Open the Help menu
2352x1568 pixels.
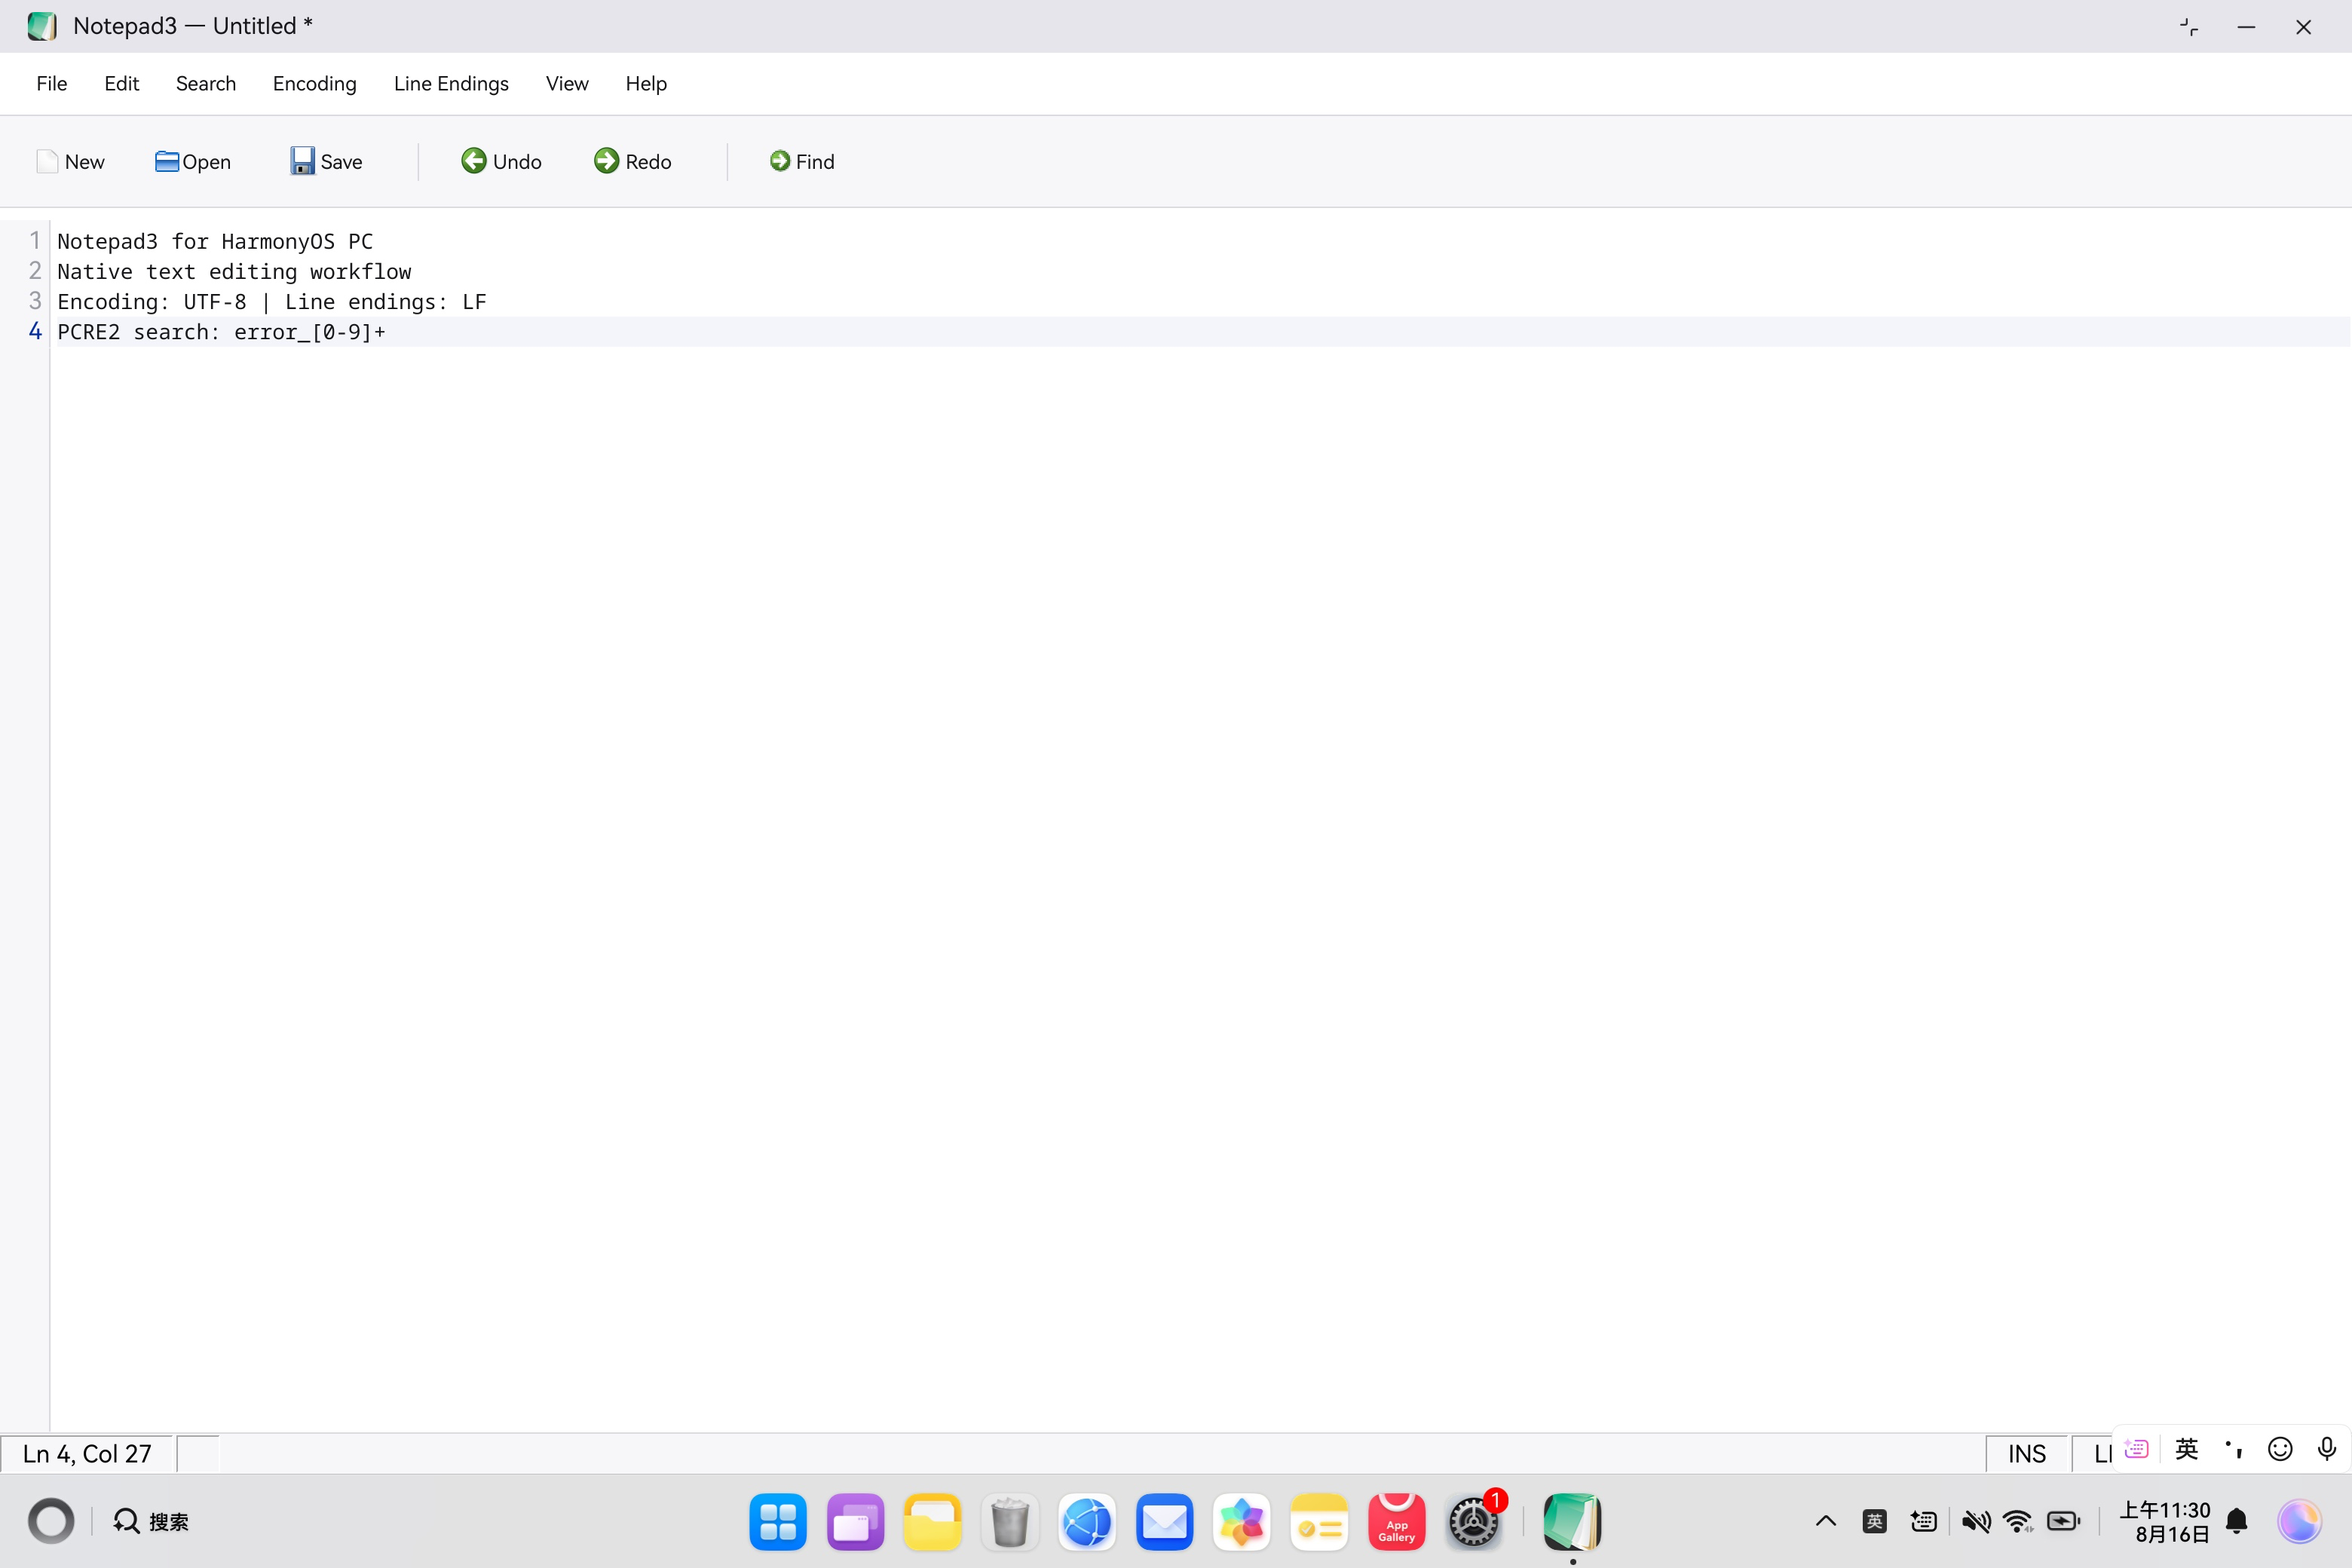click(x=646, y=84)
